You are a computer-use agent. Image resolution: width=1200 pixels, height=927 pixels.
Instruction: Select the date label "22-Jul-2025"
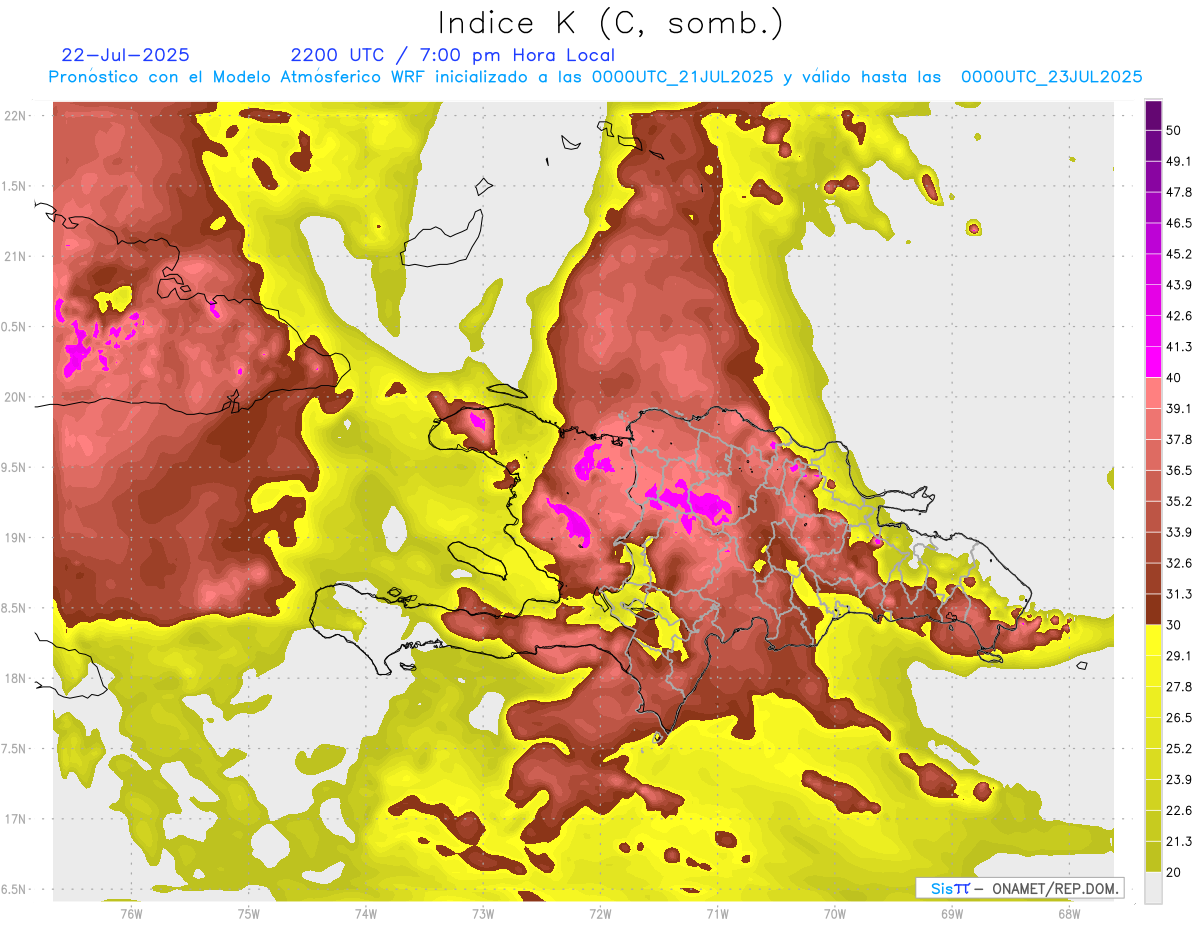point(125,55)
